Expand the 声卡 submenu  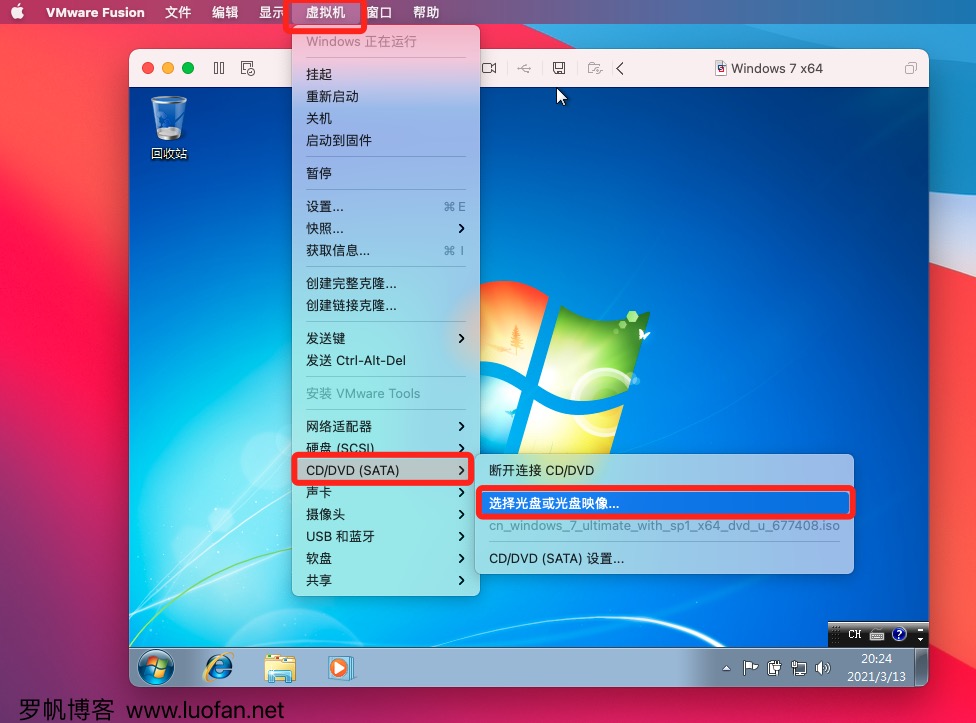[386, 492]
